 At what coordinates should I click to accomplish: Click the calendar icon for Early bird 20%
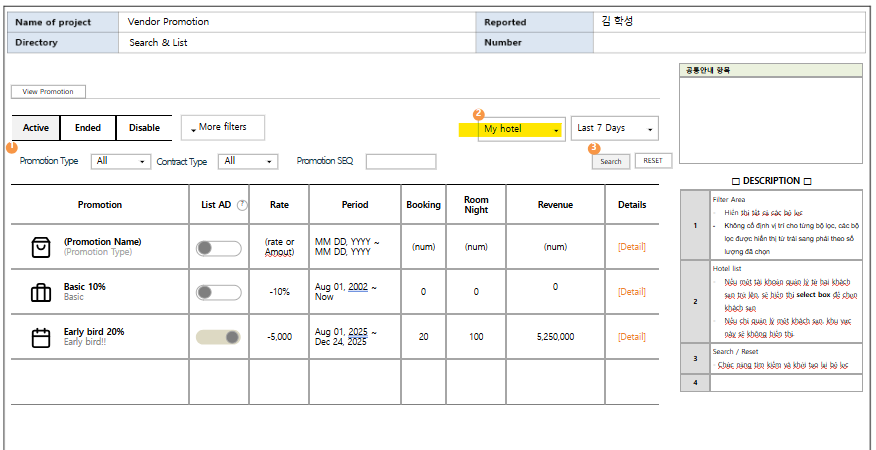41,337
